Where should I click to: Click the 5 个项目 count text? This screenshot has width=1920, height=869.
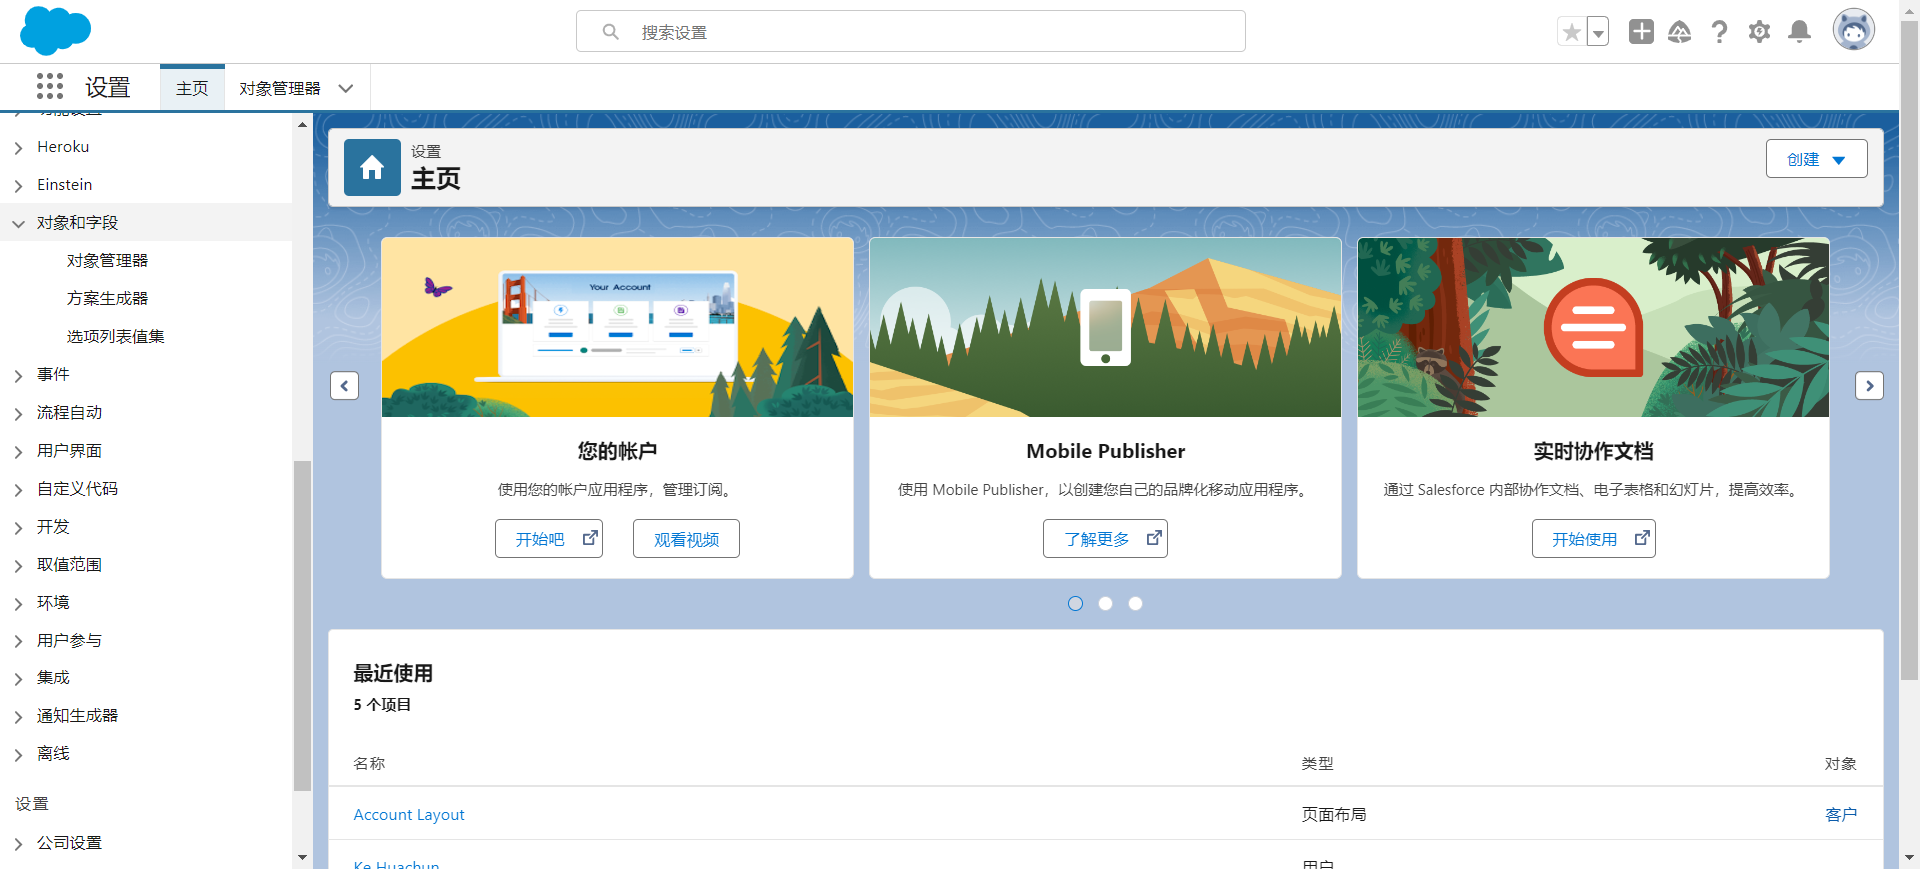[382, 704]
